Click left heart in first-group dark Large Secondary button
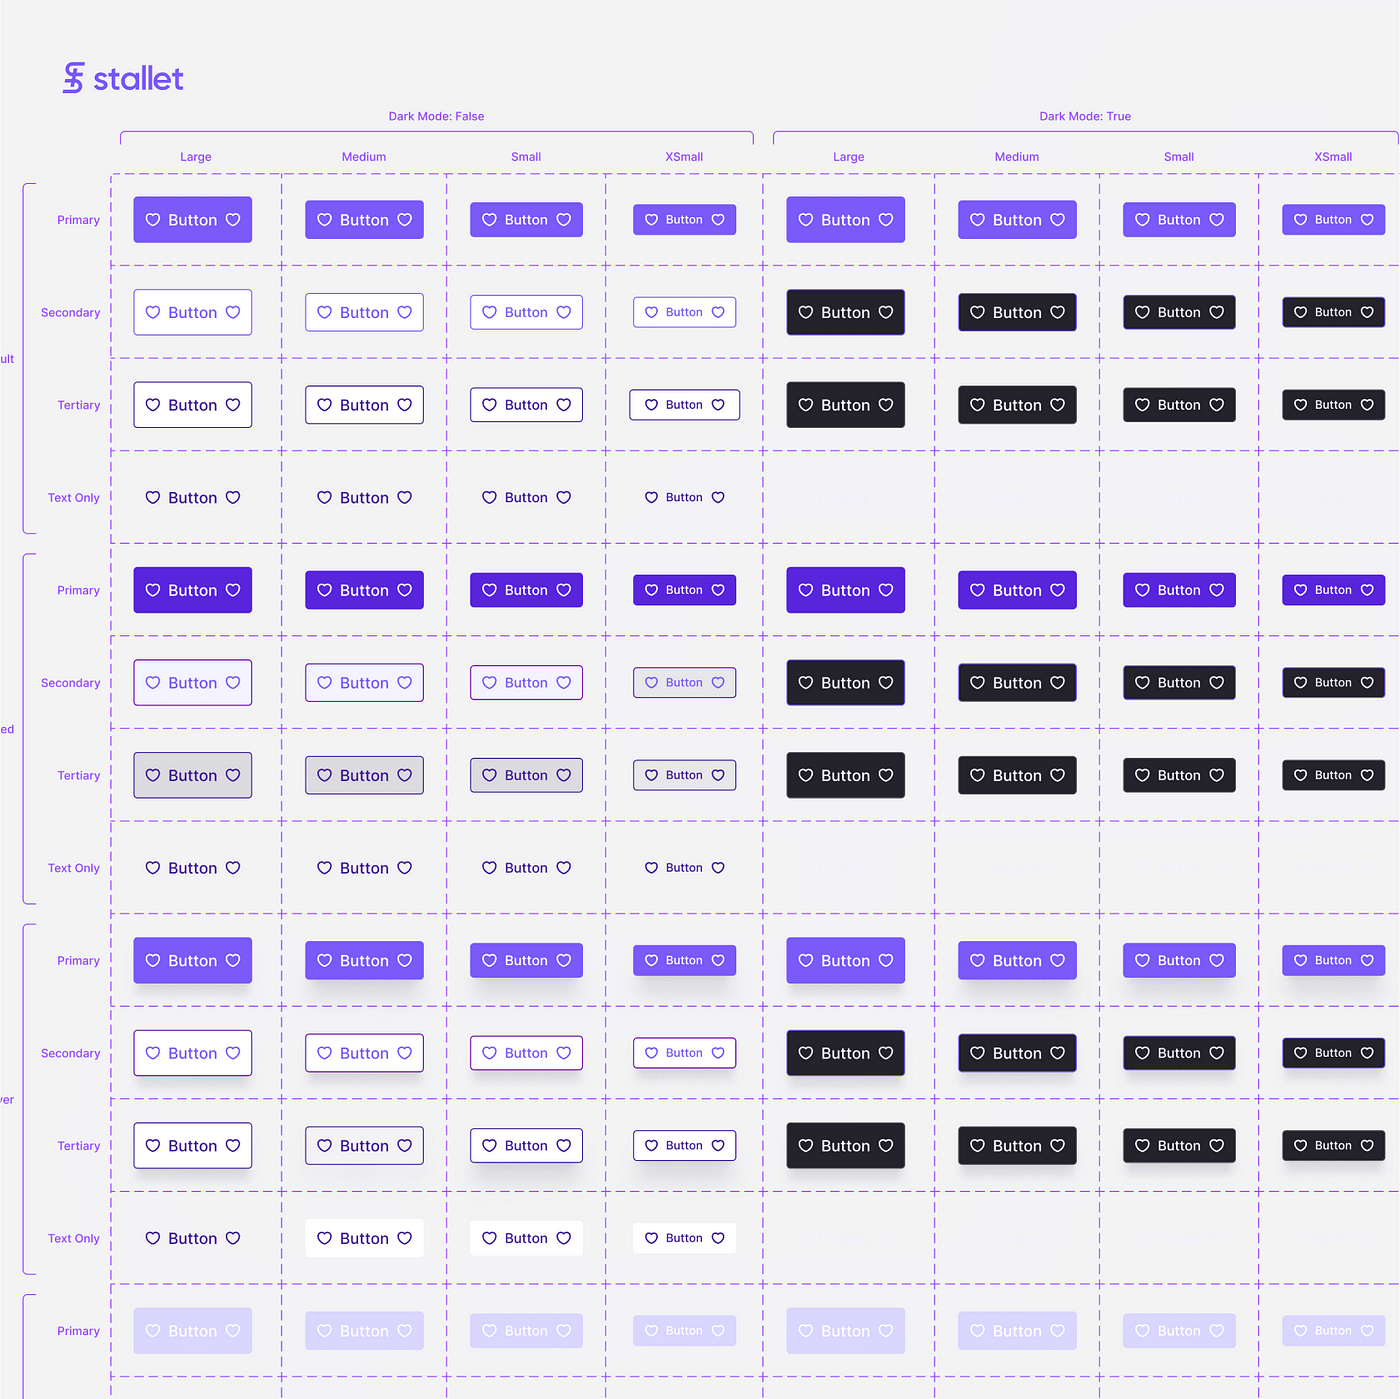The width and height of the screenshot is (1400, 1399). point(806,313)
